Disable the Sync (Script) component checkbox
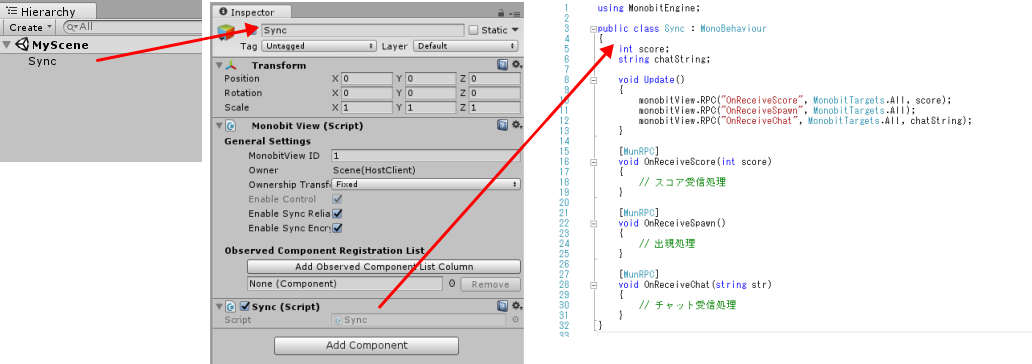 245,306
